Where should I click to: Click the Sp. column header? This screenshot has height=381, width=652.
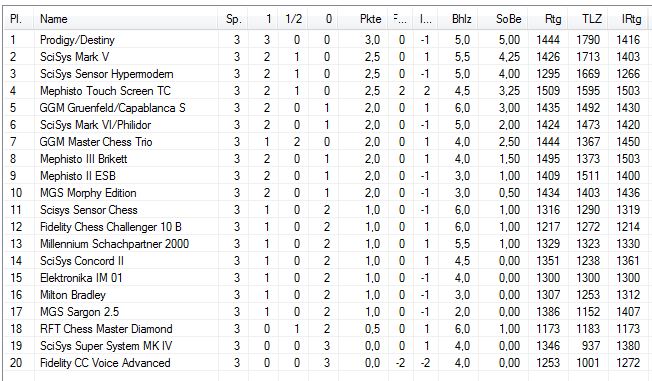(233, 19)
